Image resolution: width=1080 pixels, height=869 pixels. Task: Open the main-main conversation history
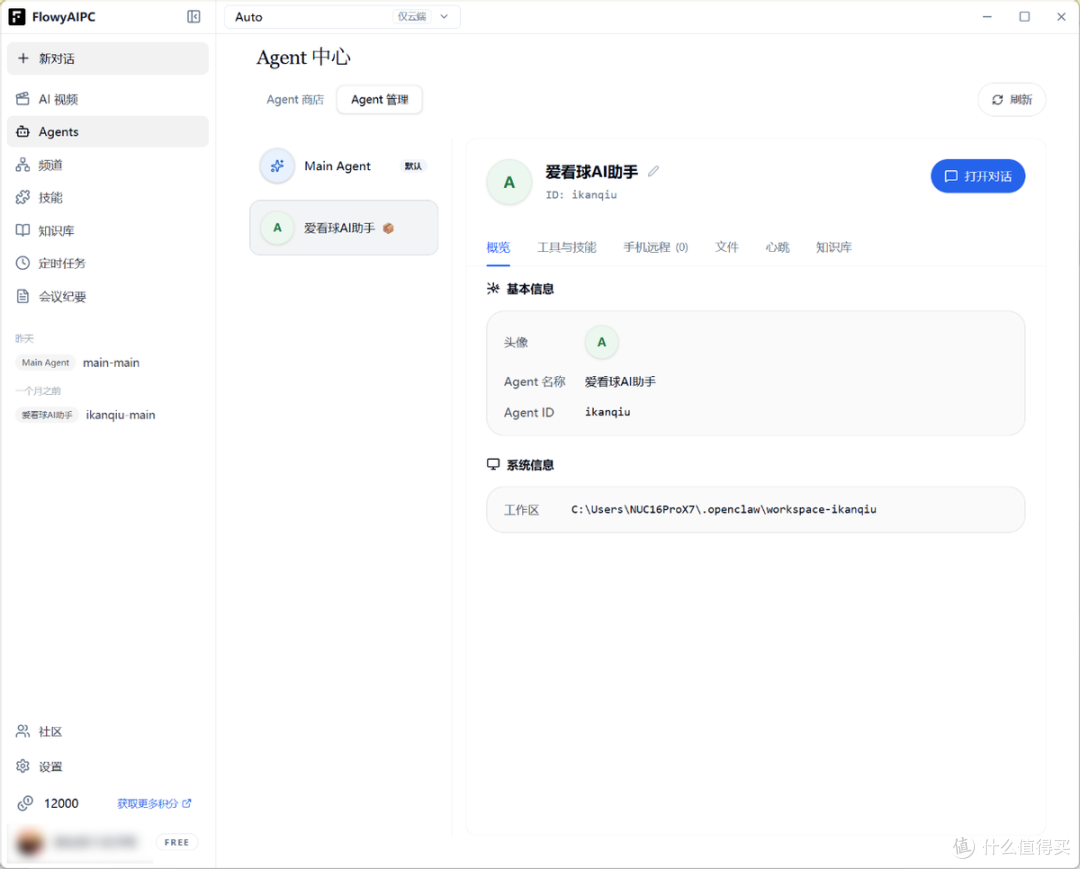[111, 363]
